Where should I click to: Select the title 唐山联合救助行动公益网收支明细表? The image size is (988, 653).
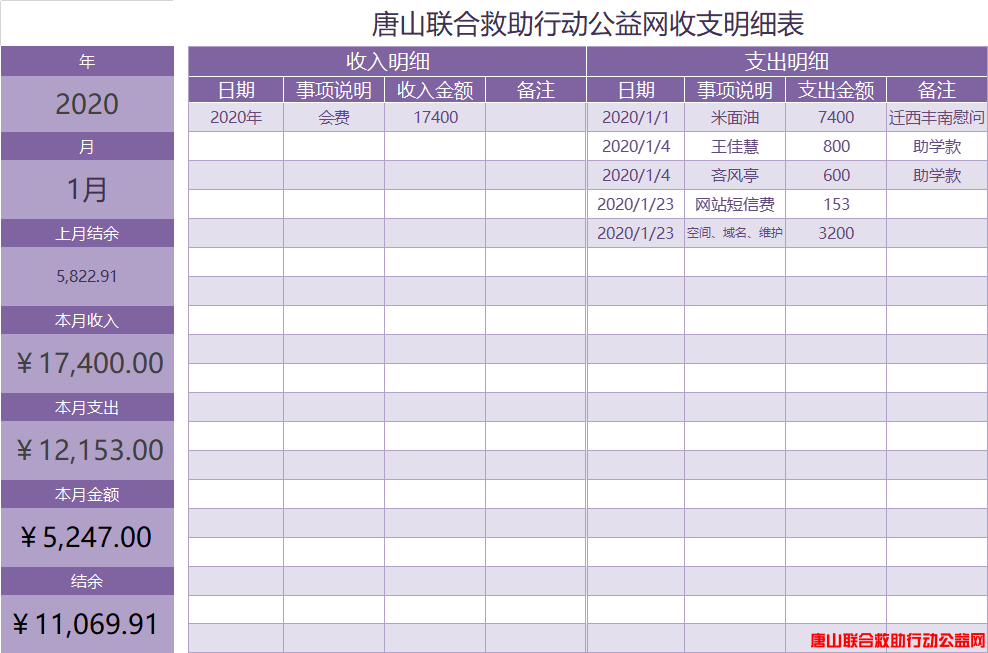(x=587, y=25)
